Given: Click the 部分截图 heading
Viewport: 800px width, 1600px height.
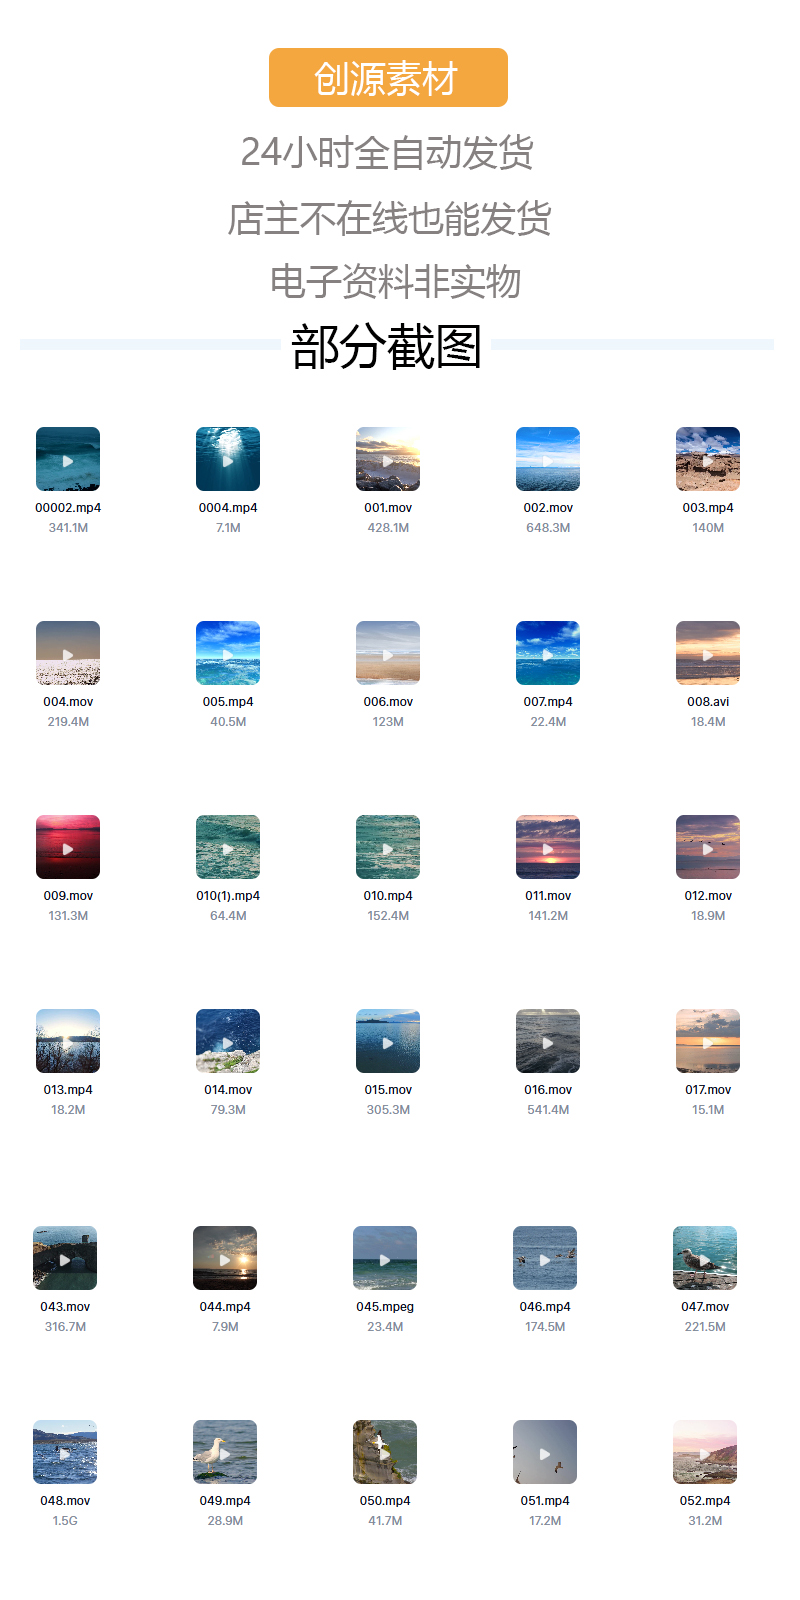Looking at the screenshot, I should (386, 347).
